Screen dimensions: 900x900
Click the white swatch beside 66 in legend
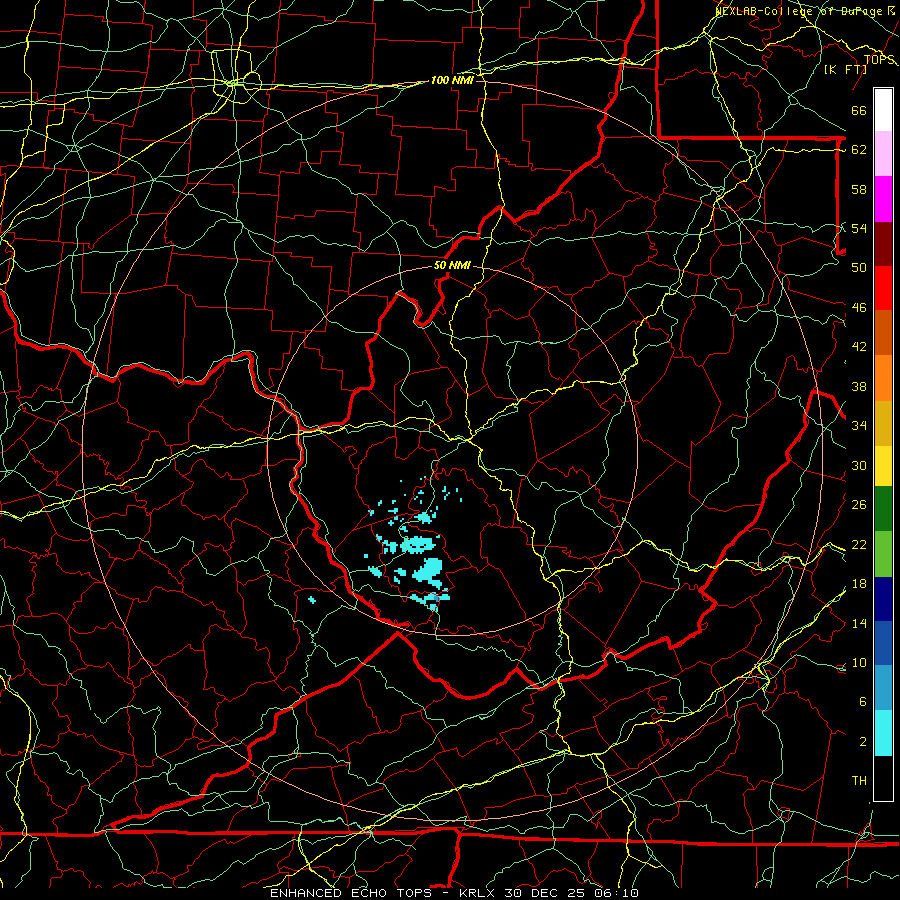tap(883, 110)
